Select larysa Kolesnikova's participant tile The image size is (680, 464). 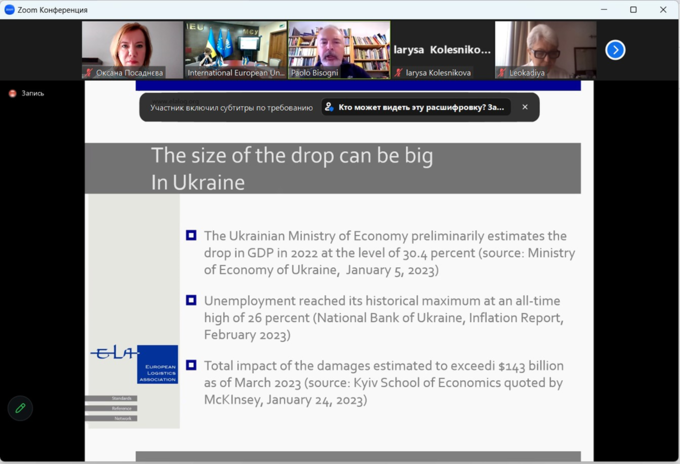(441, 48)
